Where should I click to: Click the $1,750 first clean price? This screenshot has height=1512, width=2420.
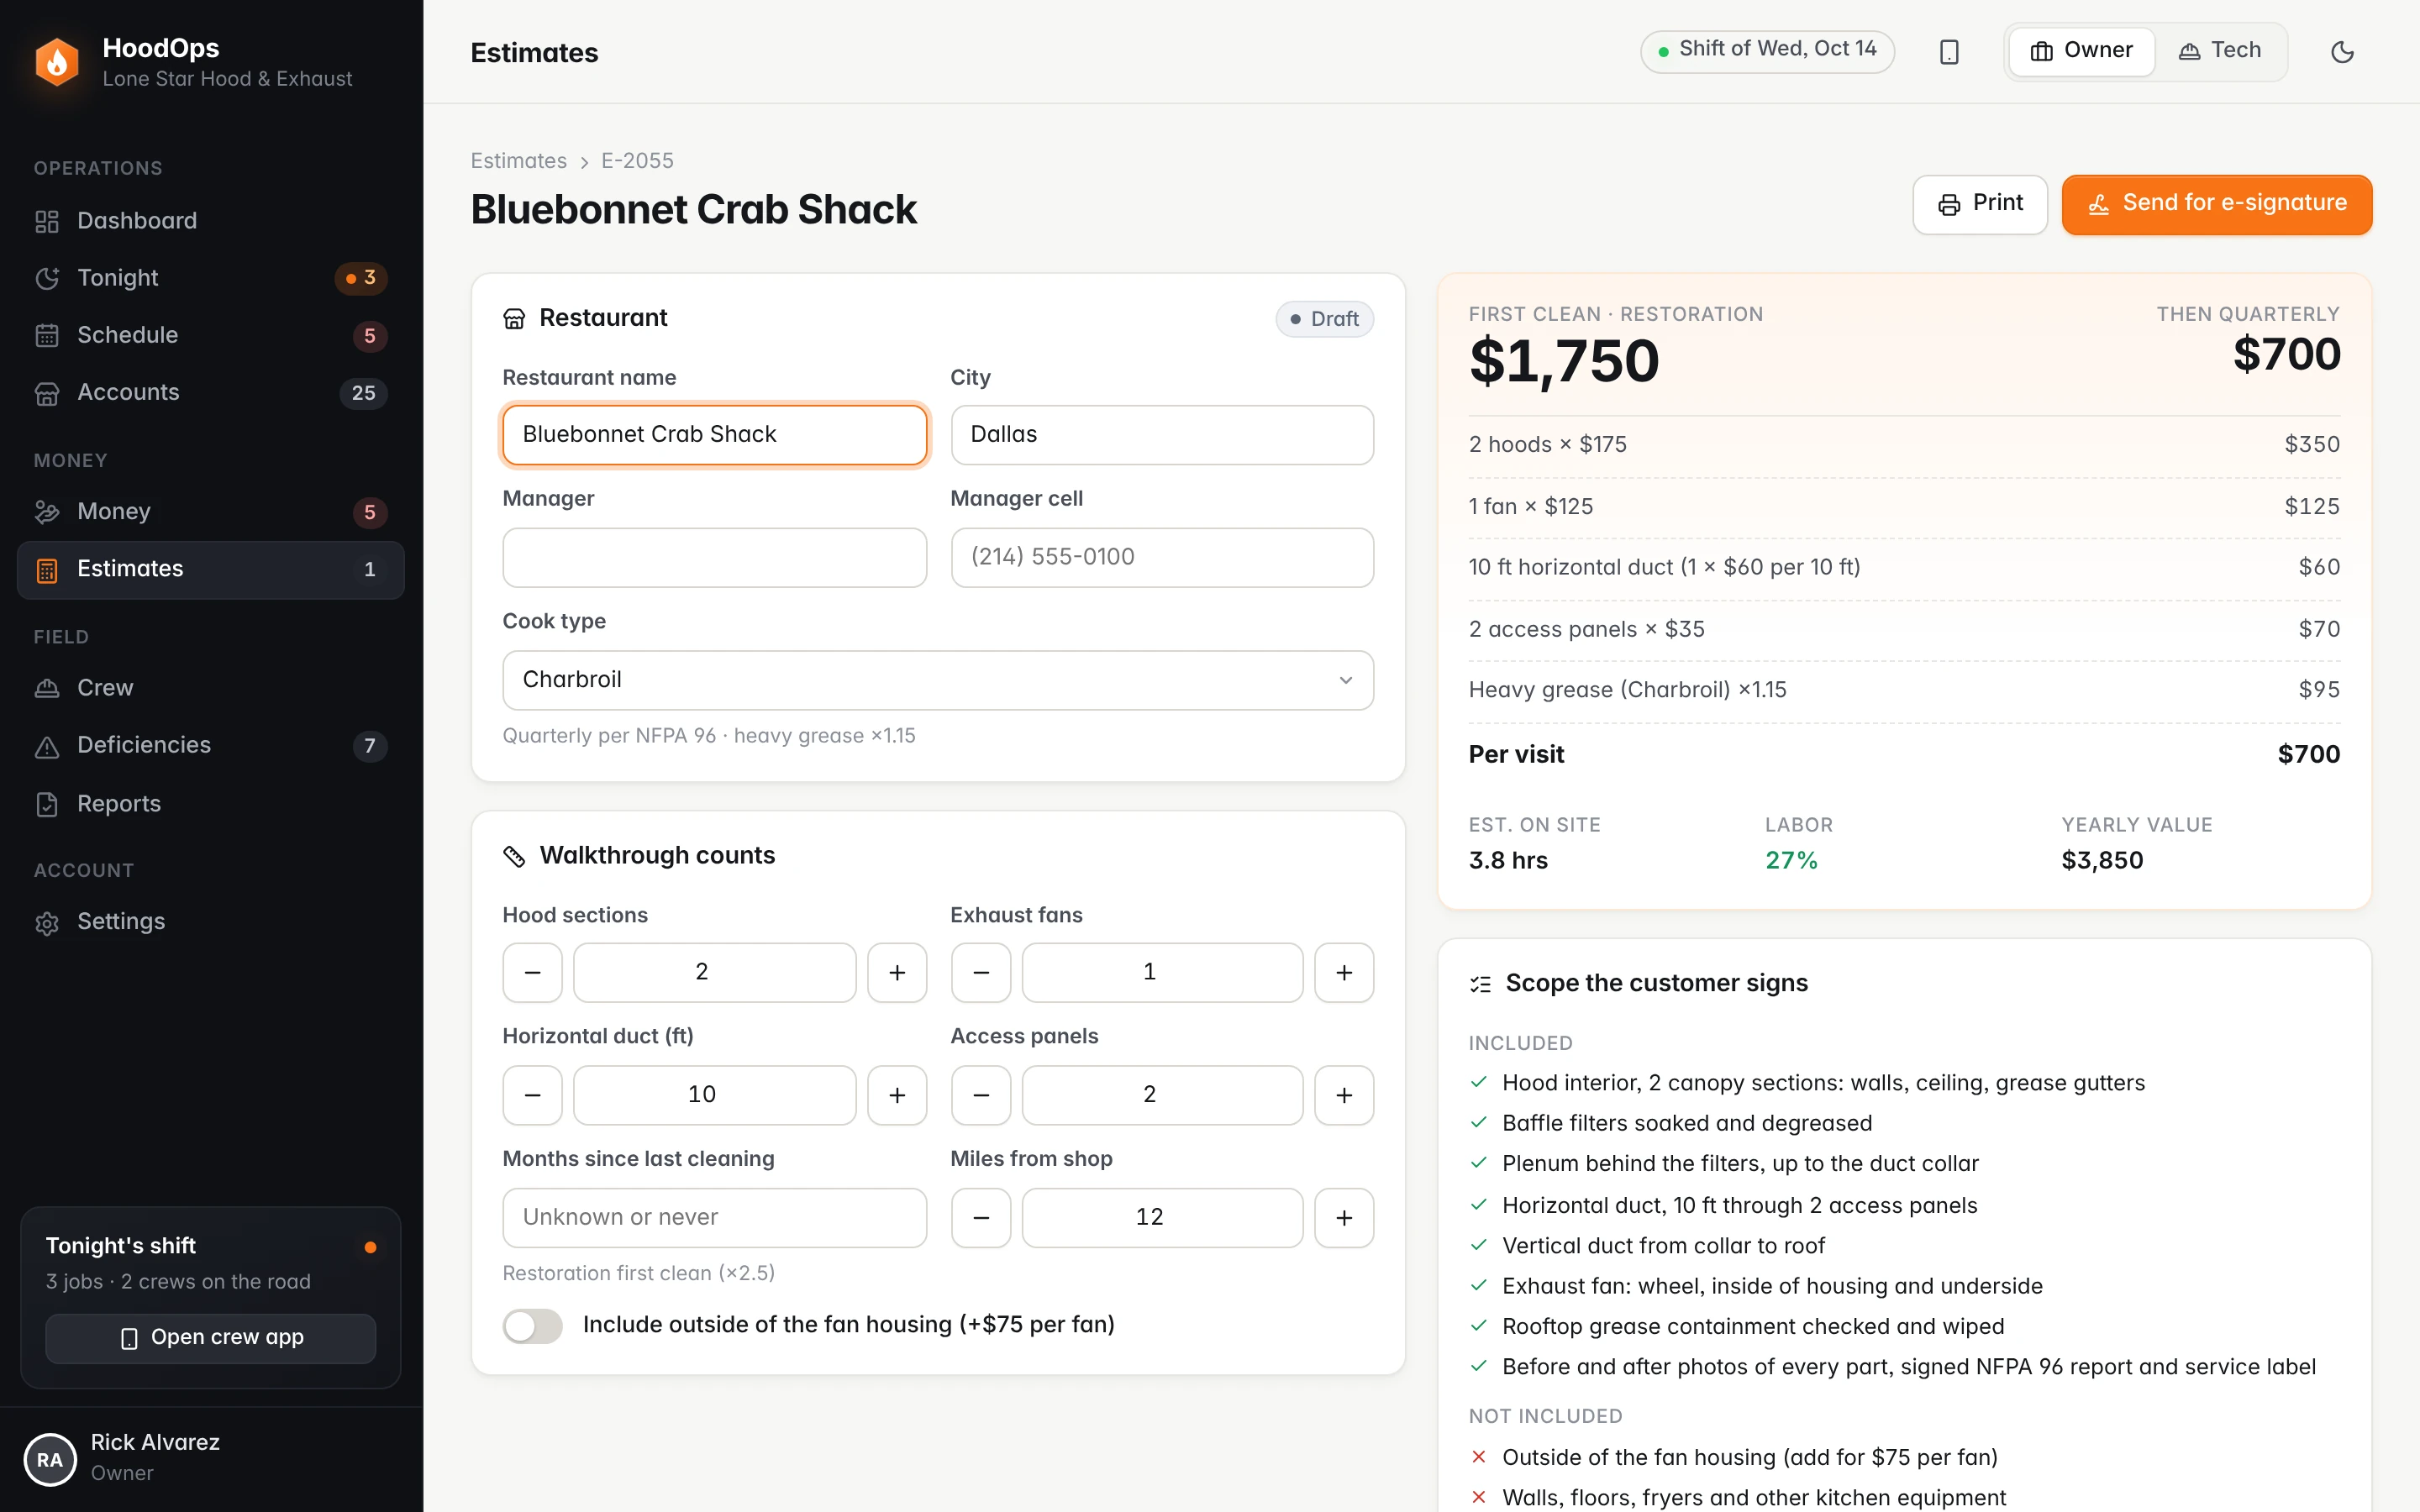[x=1564, y=361]
